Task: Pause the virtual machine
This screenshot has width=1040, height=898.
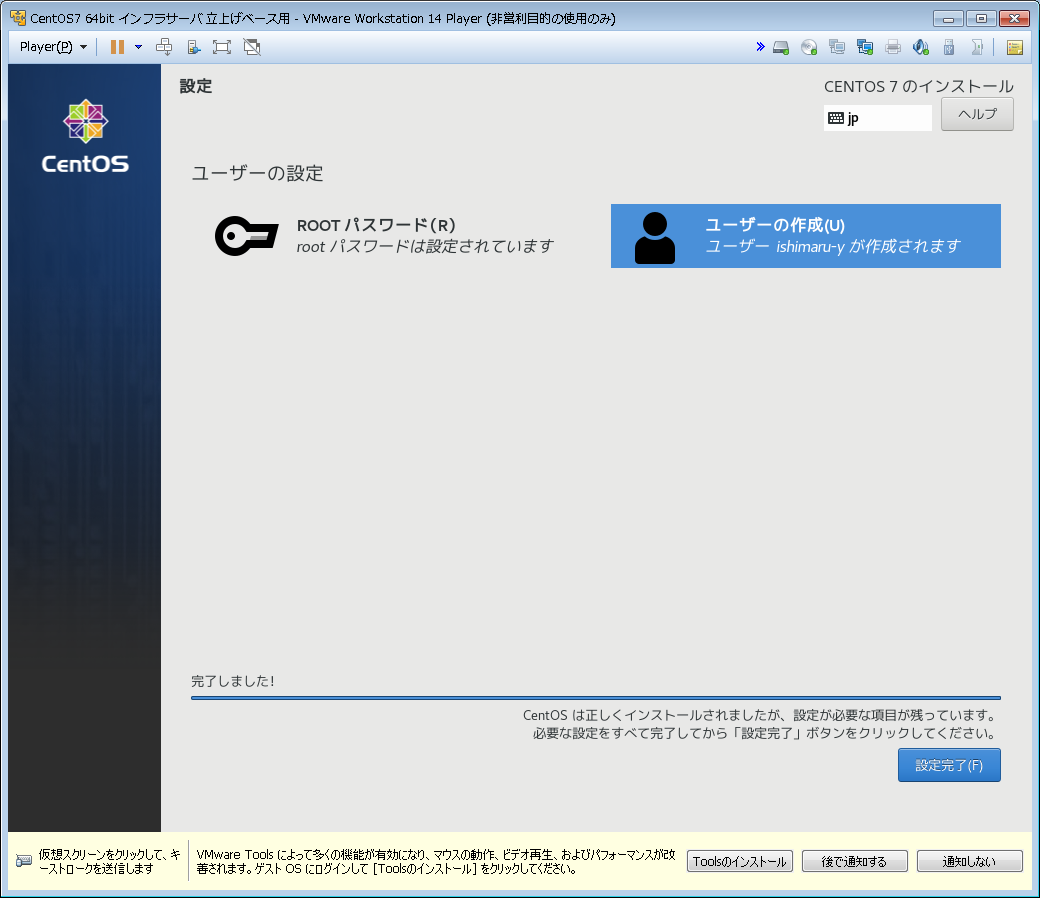Action: coord(117,47)
